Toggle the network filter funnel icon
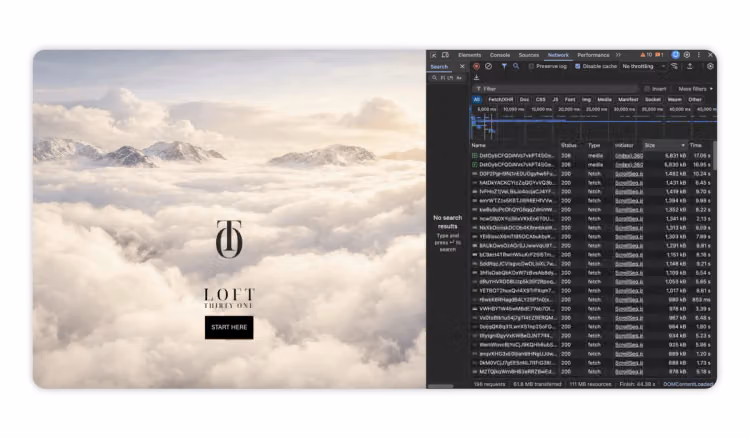The image size is (750, 438). (504, 66)
